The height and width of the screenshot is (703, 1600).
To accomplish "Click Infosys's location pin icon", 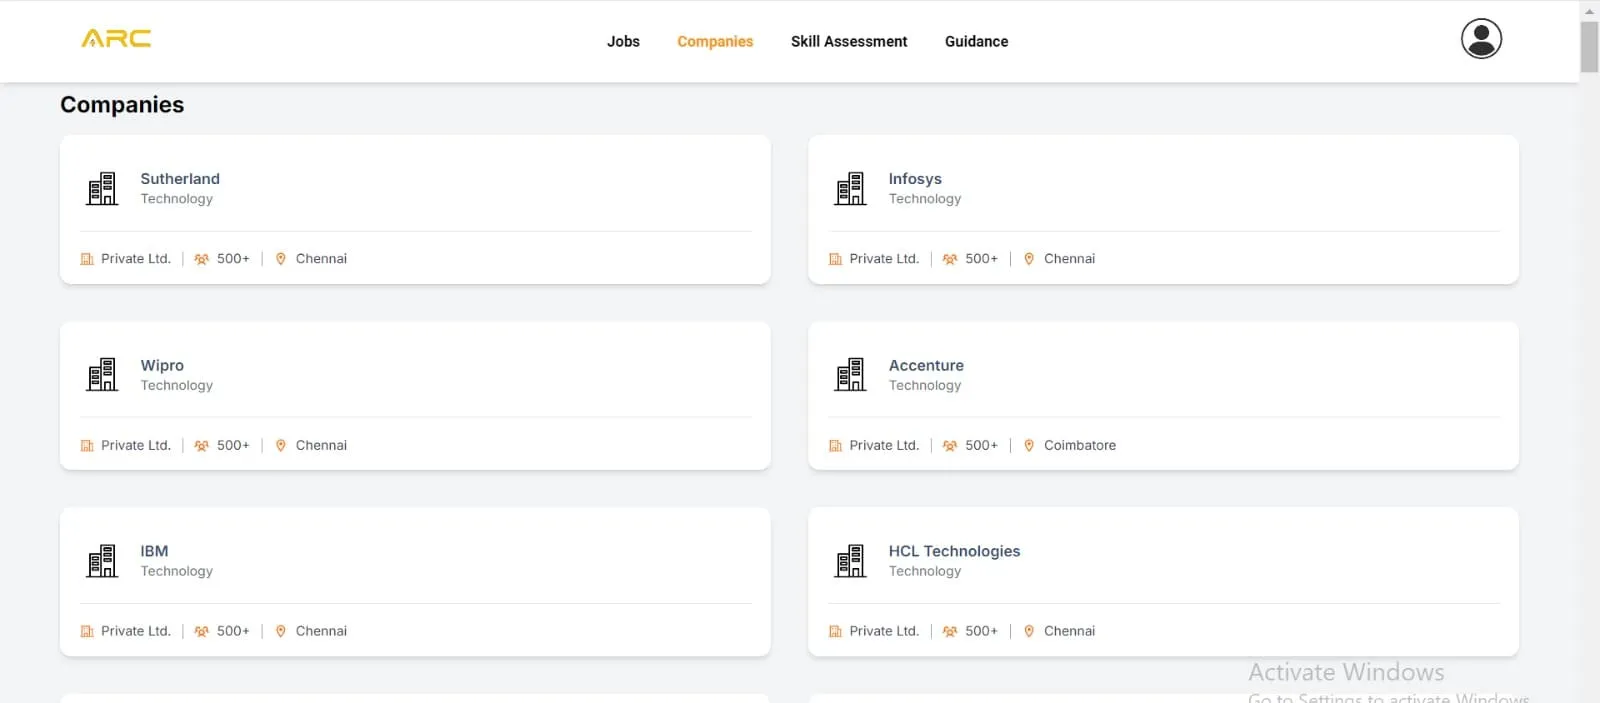I will click(x=1029, y=259).
